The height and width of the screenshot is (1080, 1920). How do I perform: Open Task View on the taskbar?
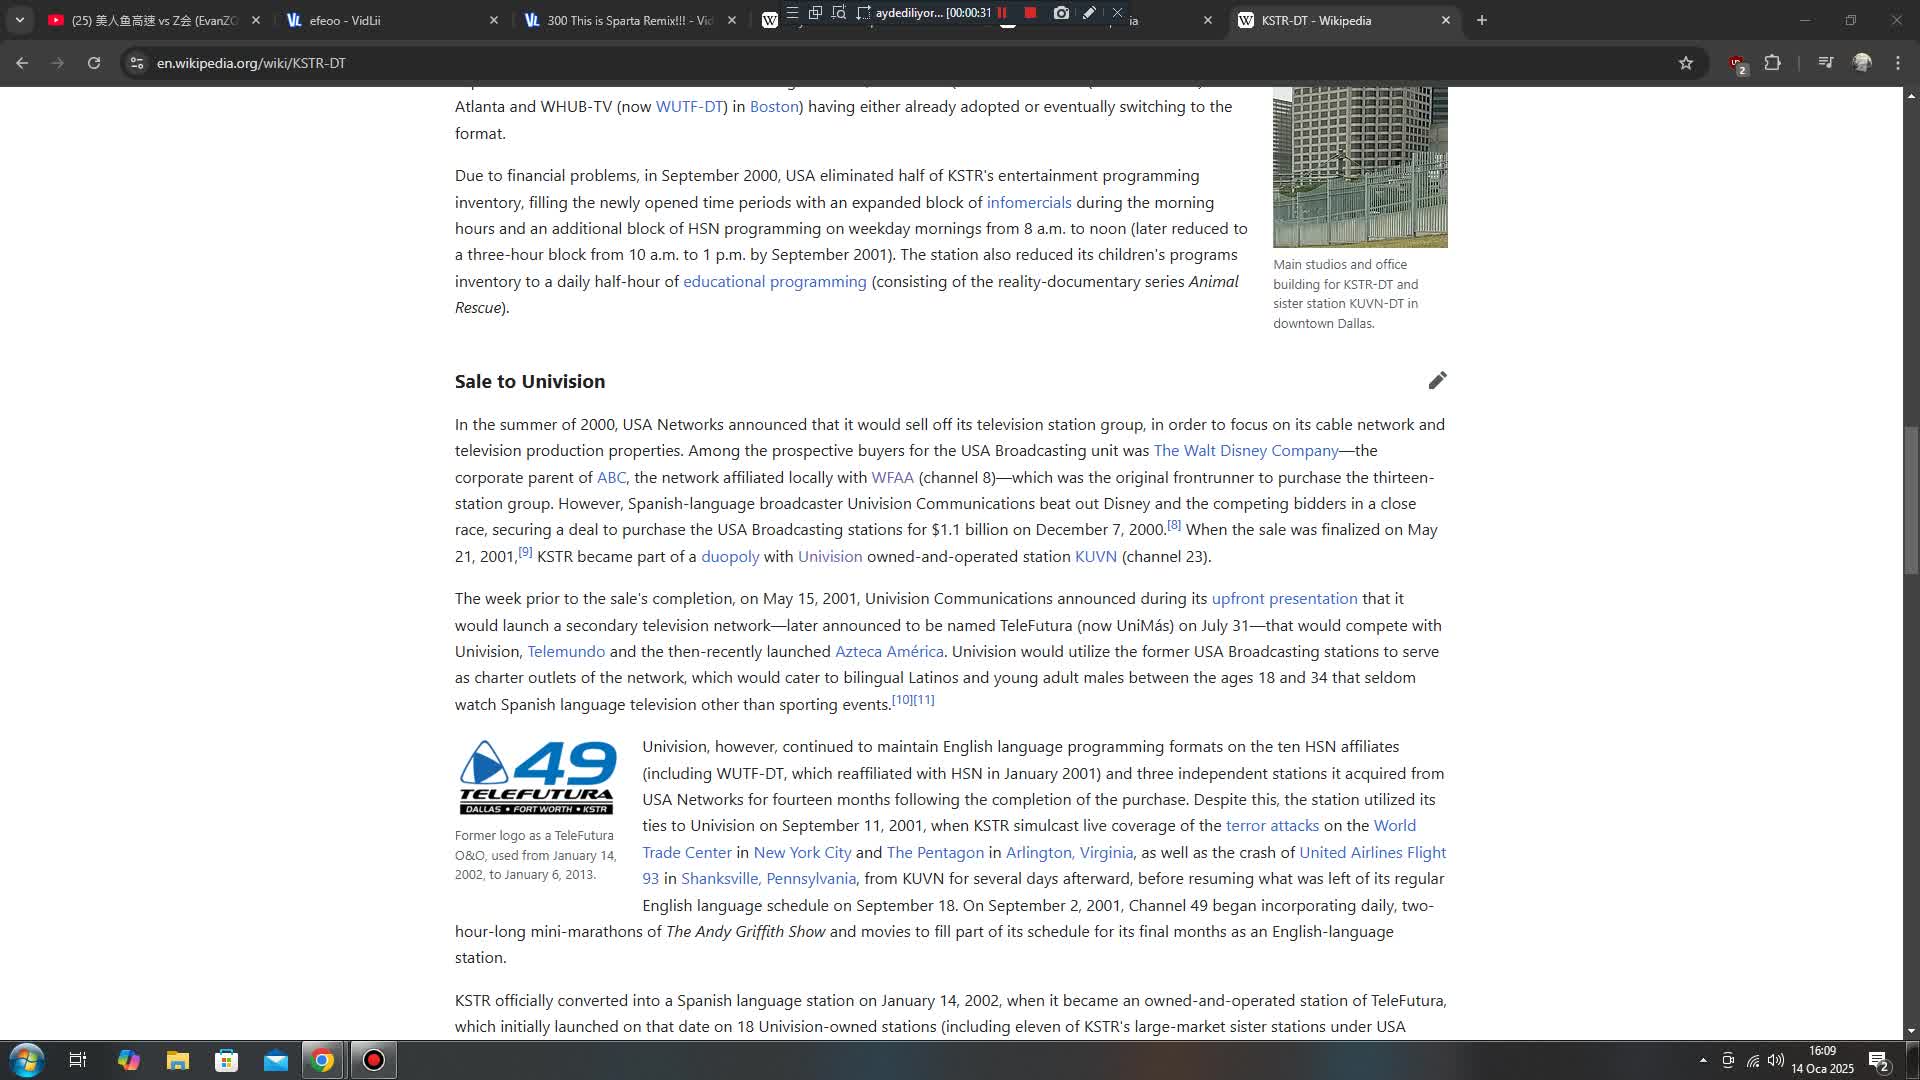point(77,1060)
